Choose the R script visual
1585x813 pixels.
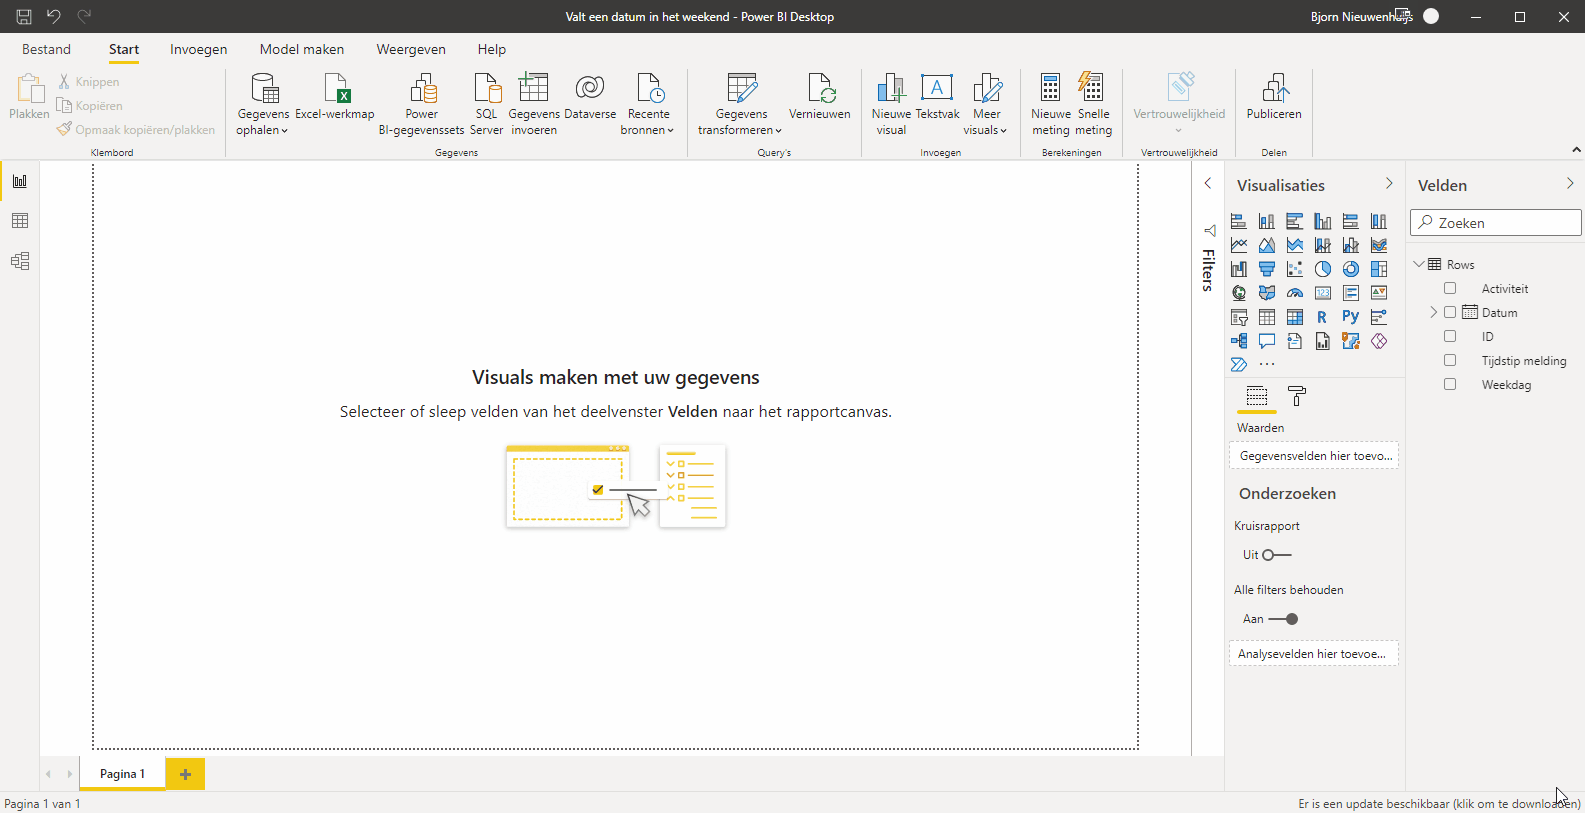tap(1323, 317)
